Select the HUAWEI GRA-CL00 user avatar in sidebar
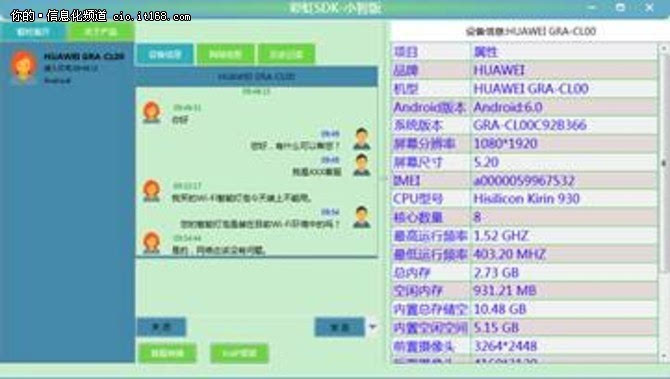The image size is (670, 379). click(23, 65)
